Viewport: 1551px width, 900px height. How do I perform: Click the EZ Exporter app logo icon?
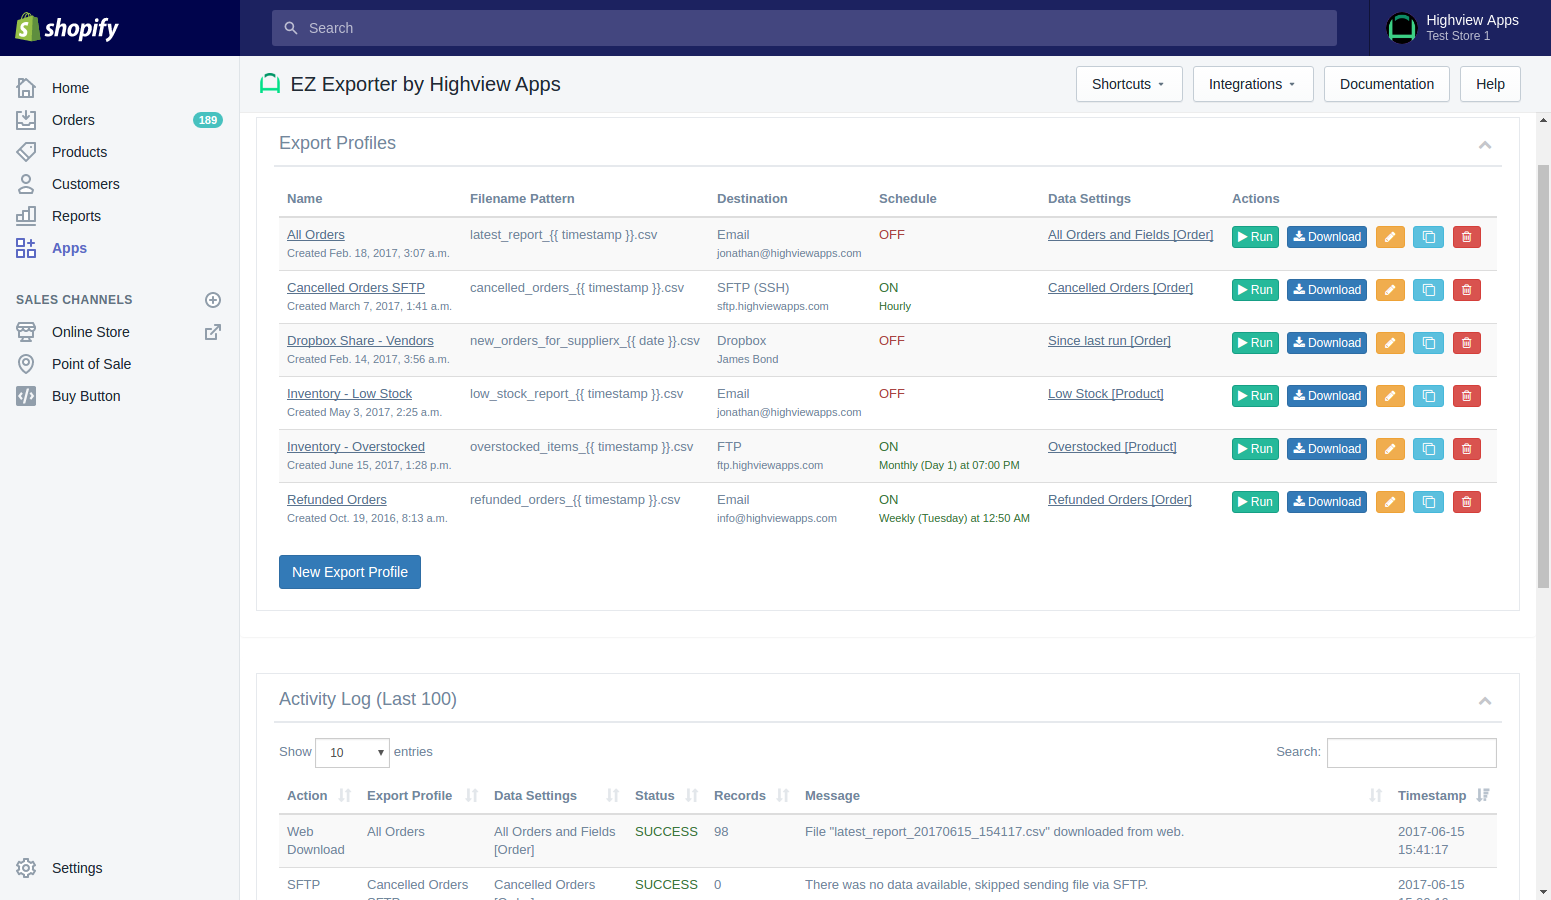(270, 84)
